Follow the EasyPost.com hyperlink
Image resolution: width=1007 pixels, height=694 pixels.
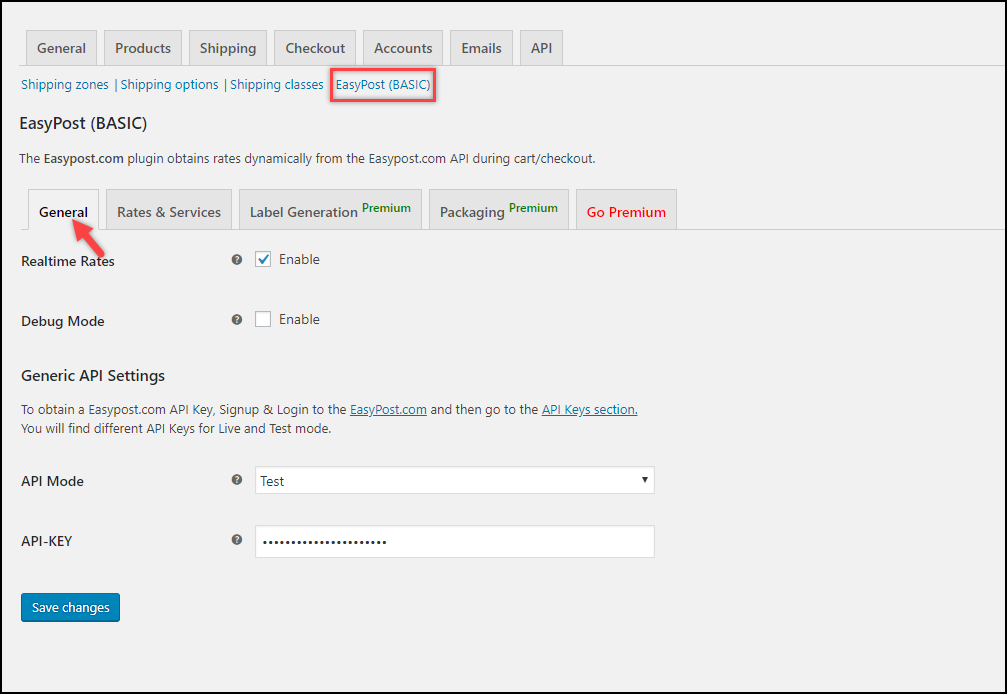(388, 410)
